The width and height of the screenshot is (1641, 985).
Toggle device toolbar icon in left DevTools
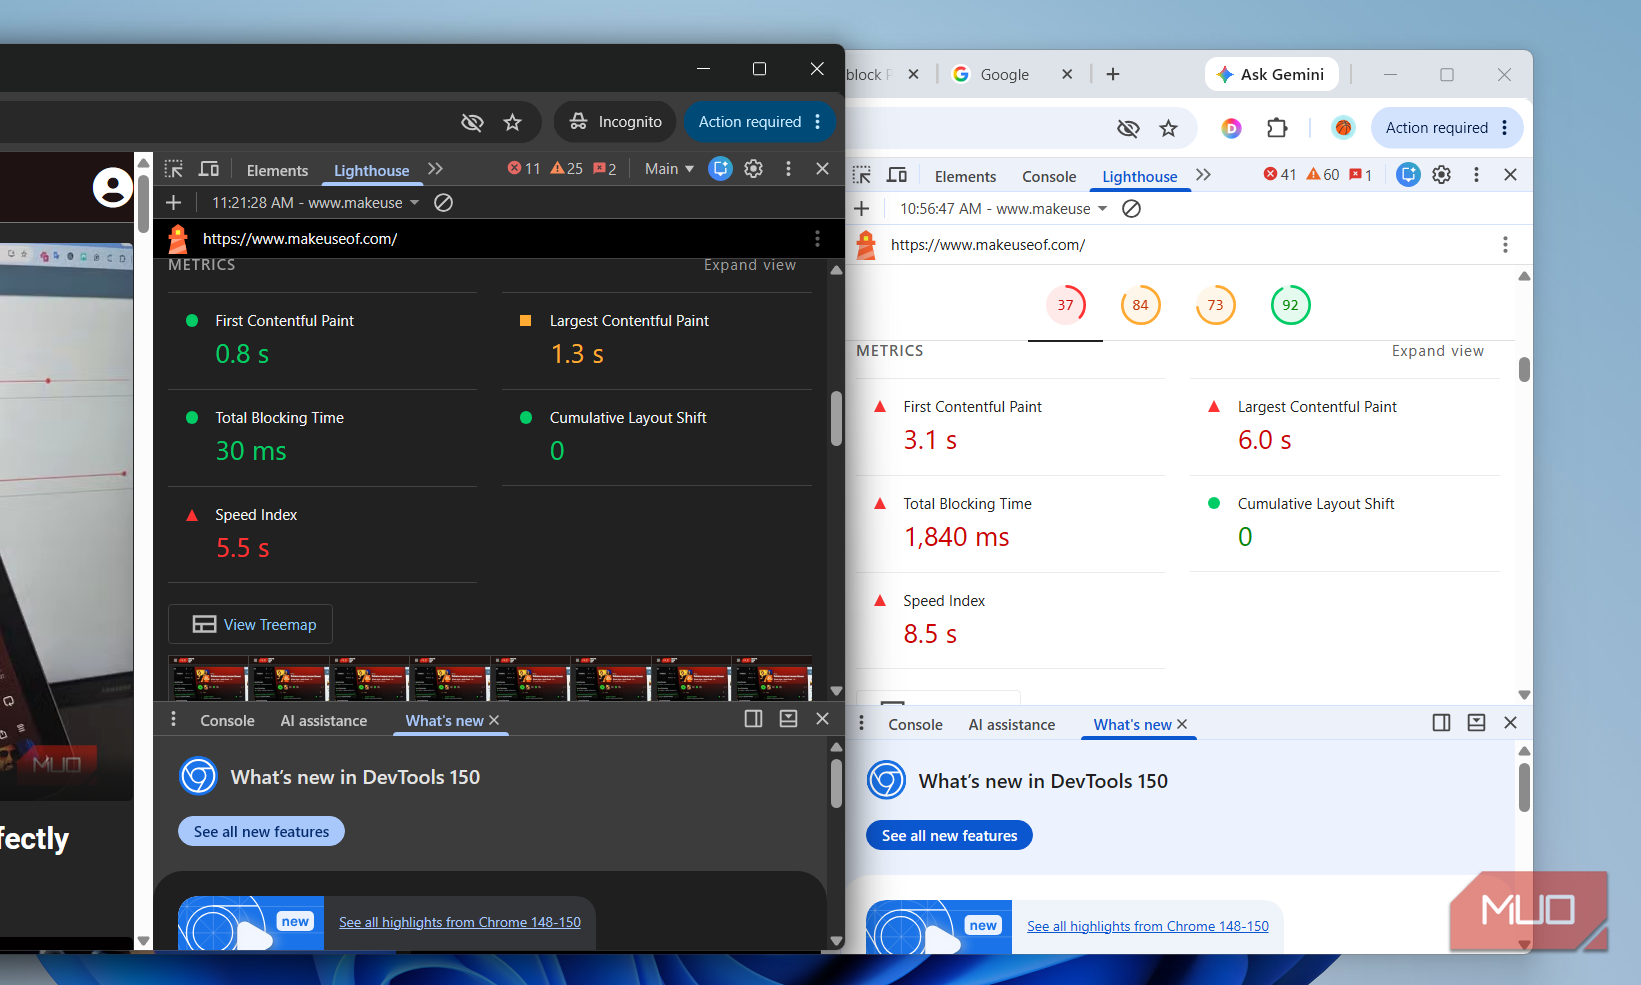point(209,169)
